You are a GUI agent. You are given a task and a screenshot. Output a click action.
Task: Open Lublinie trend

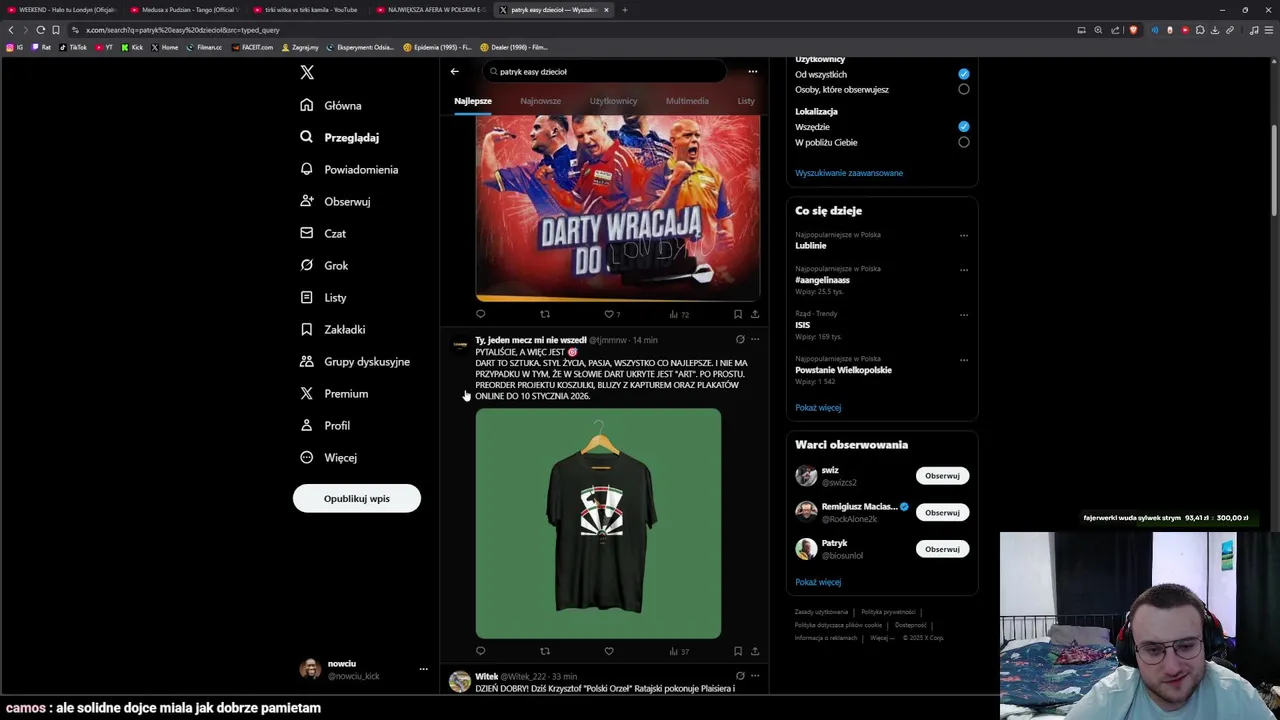(811, 245)
